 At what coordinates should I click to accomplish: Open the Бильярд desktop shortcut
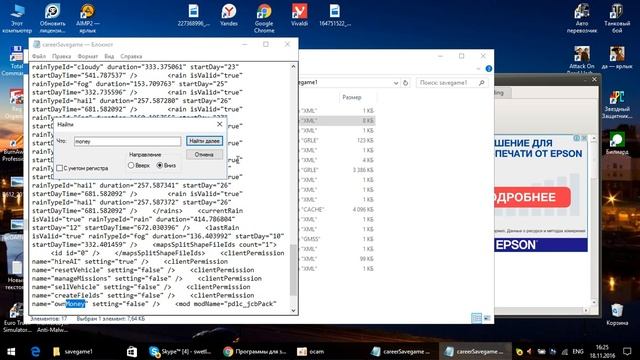coord(617,143)
